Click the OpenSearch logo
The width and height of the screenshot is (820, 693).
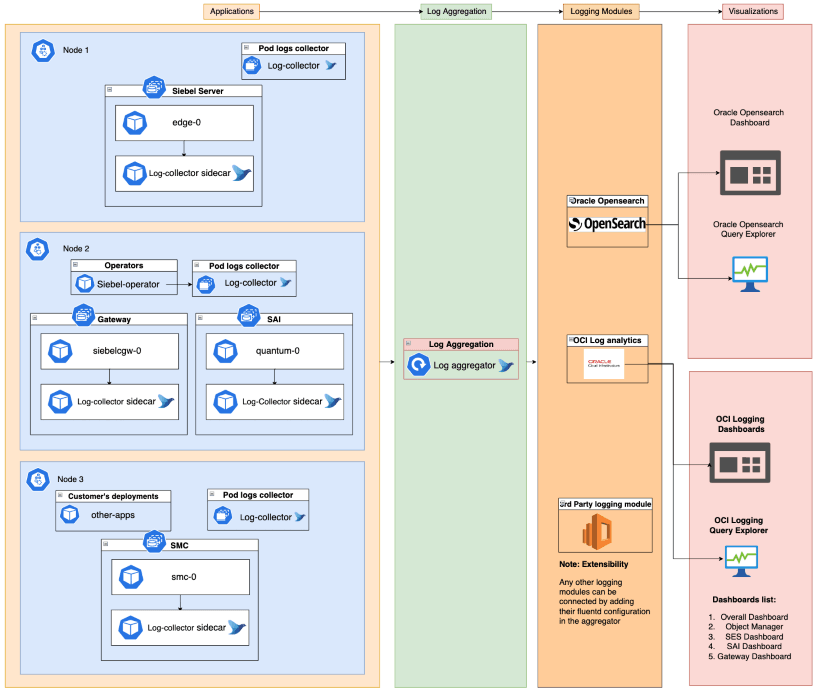click(x=607, y=224)
